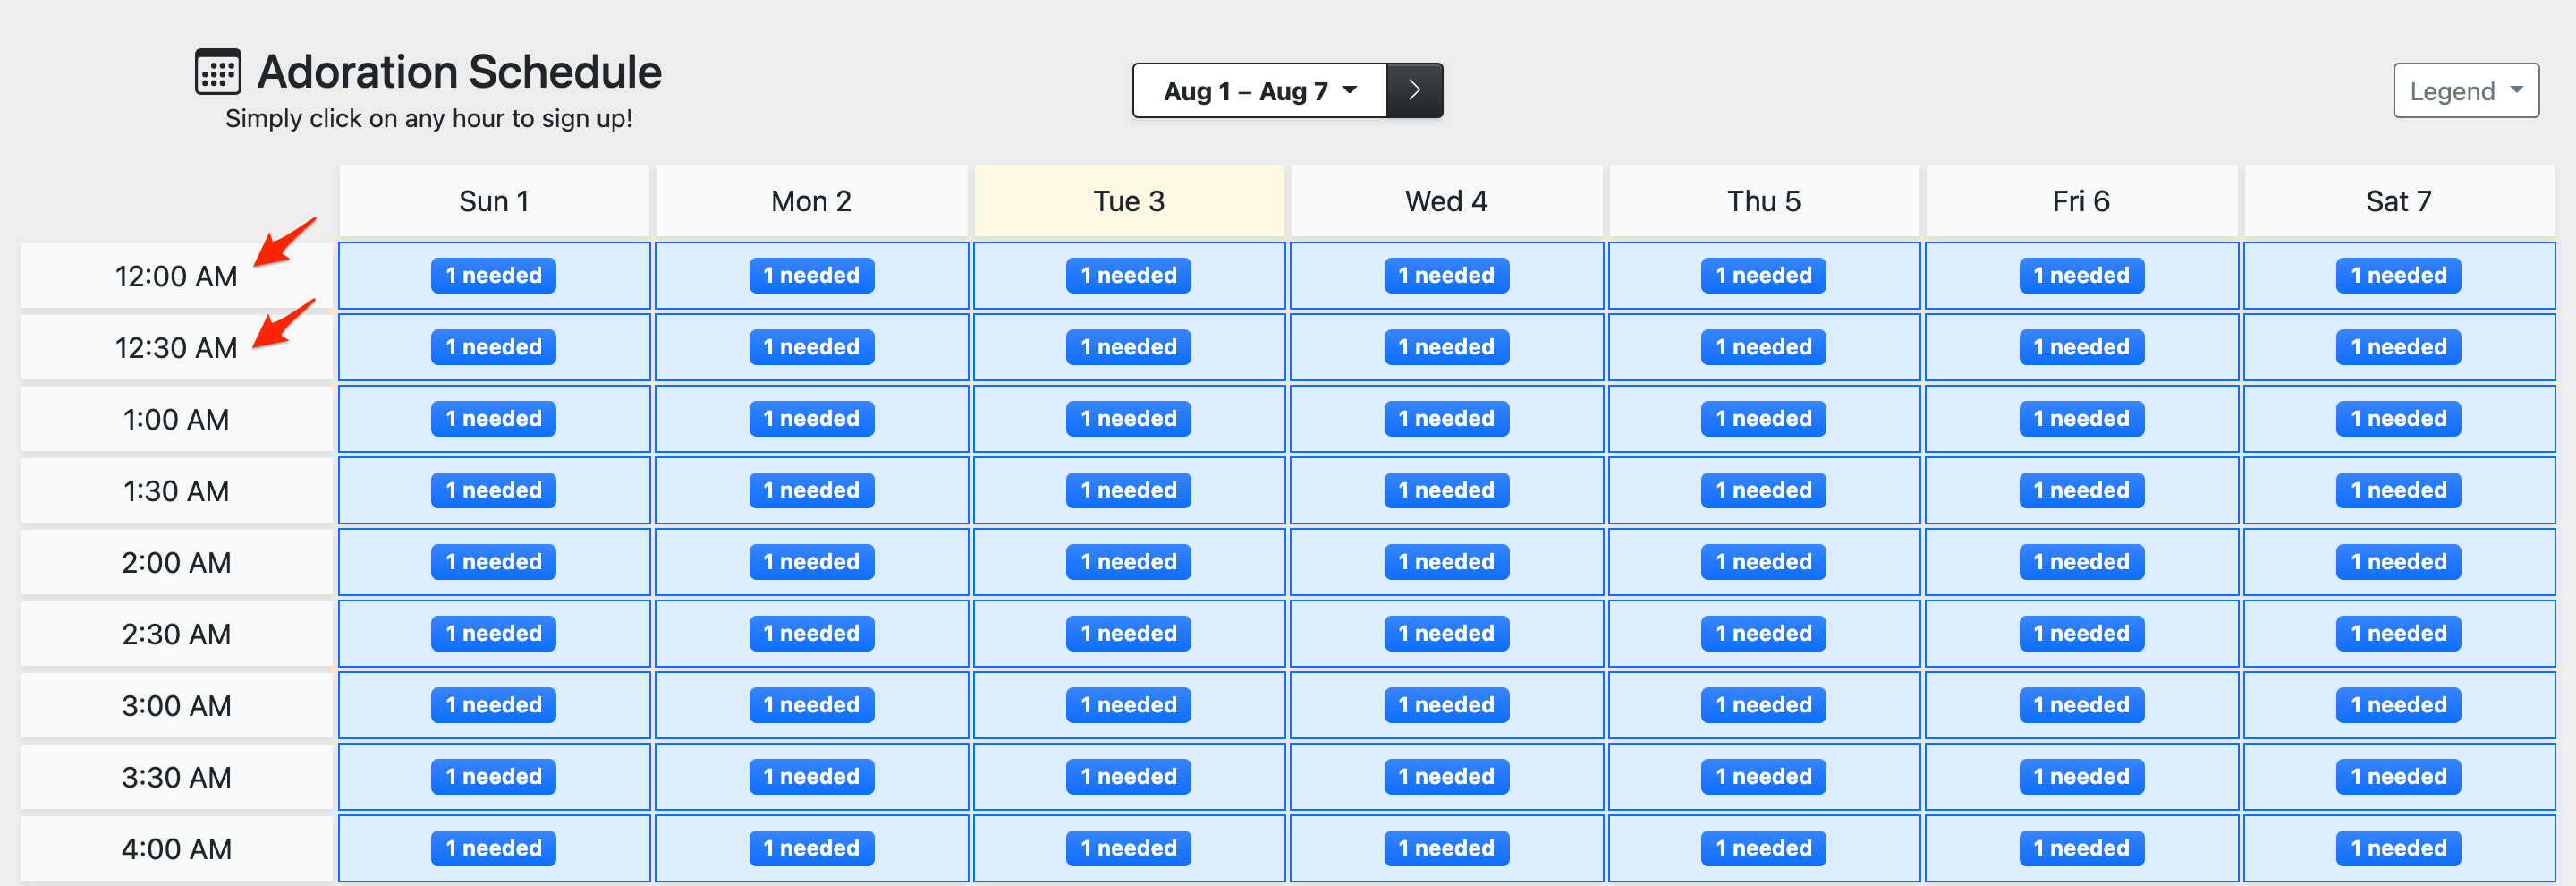
Task: Sign up for Saturday 1:30 AM slot
Action: coord(2398,489)
